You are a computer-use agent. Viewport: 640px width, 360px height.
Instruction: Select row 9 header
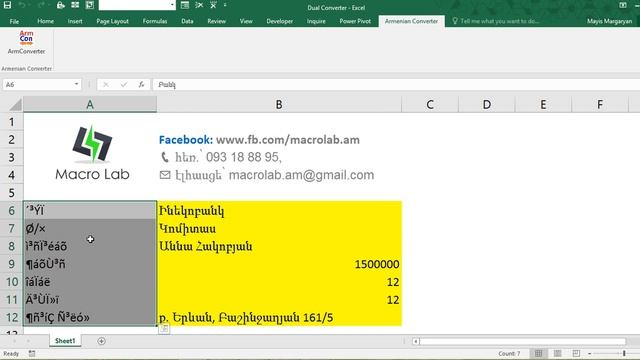coord(11,264)
